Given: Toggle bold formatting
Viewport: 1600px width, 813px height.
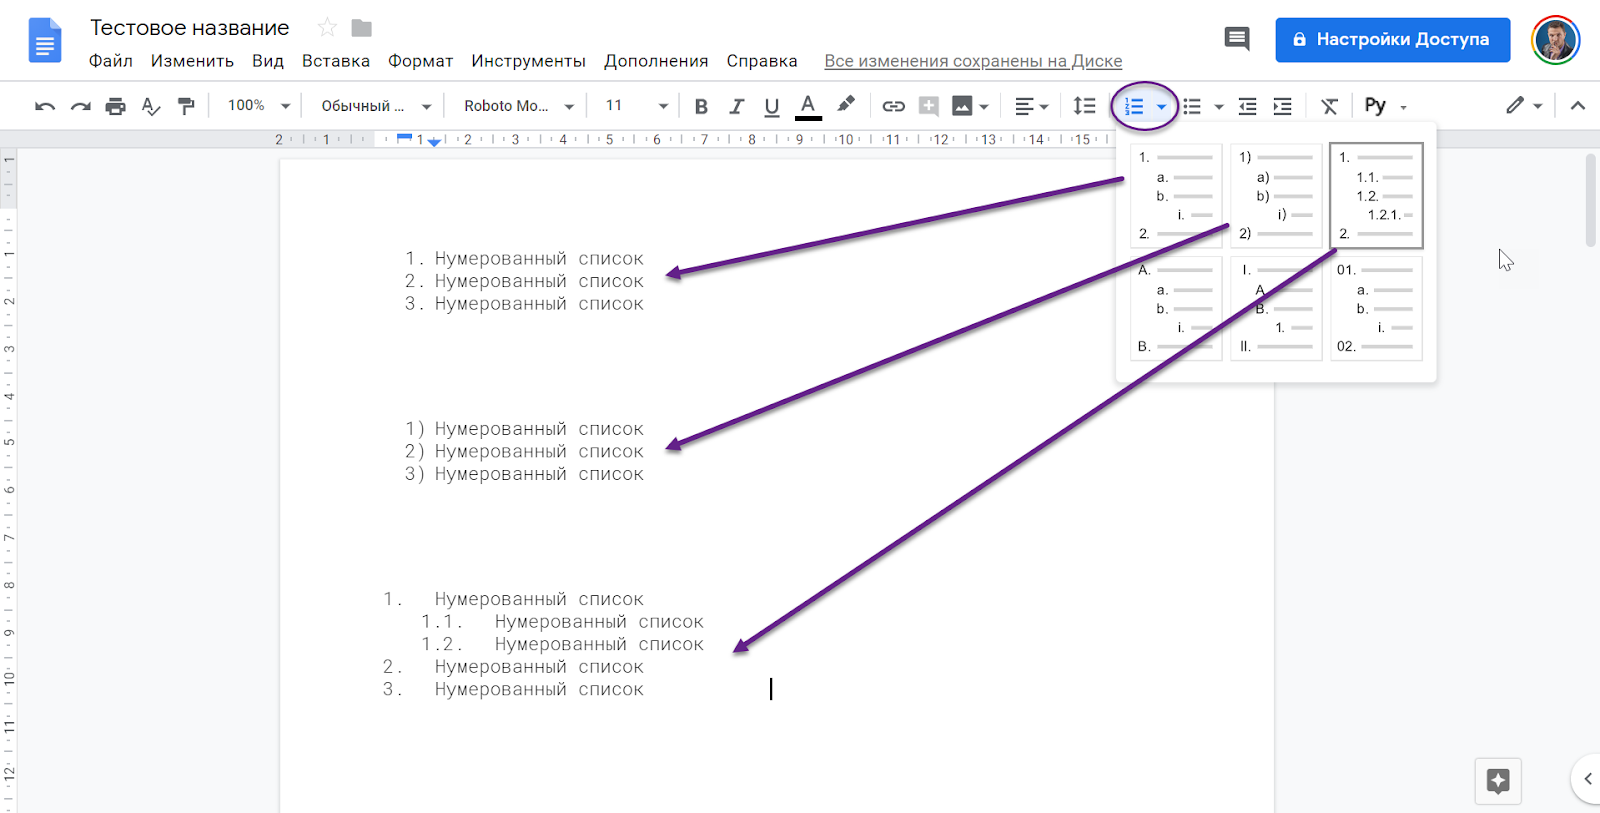Looking at the screenshot, I should pyautogui.click(x=701, y=106).
